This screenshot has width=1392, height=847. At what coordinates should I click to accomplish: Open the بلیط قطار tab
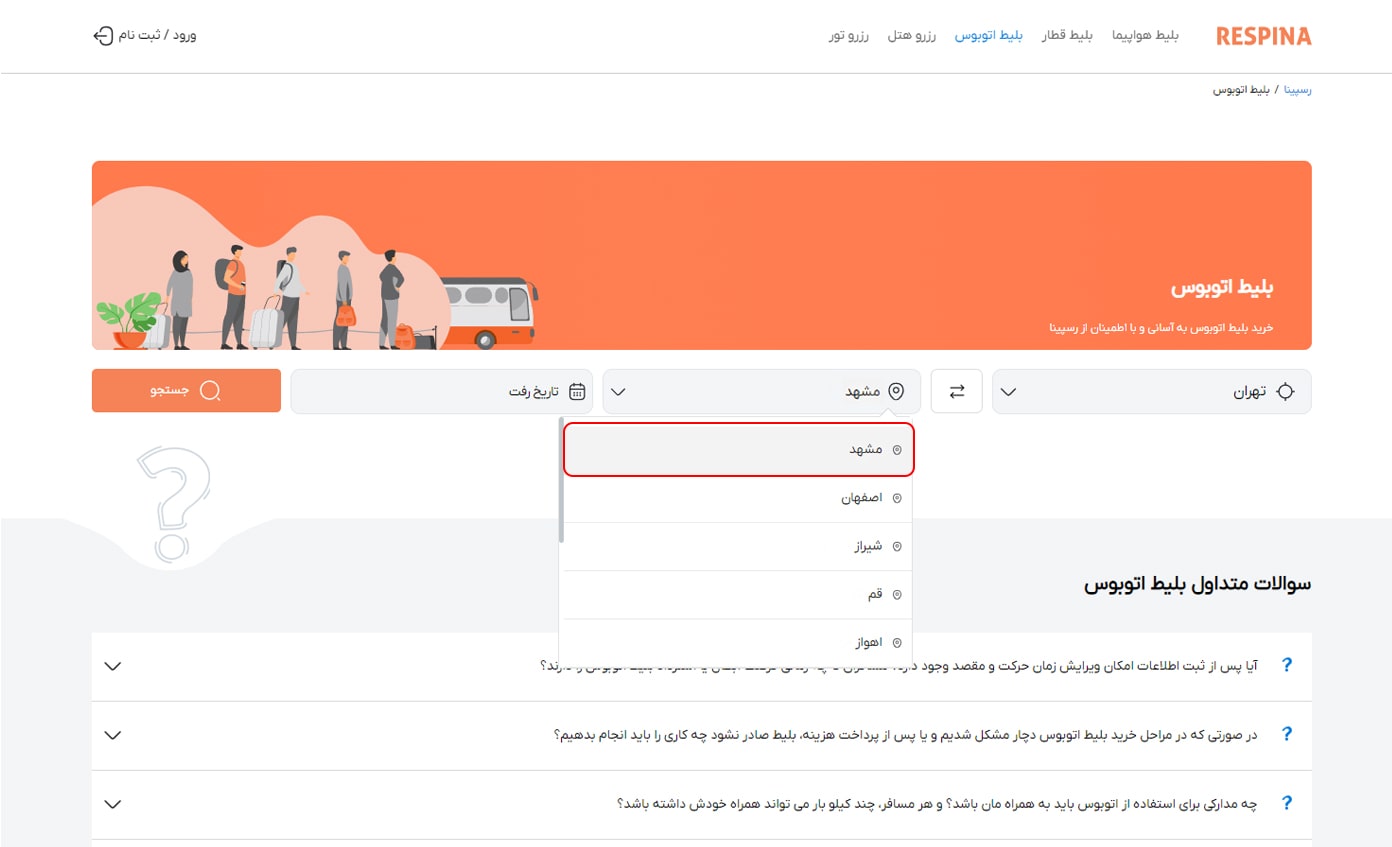[1066, 34]
